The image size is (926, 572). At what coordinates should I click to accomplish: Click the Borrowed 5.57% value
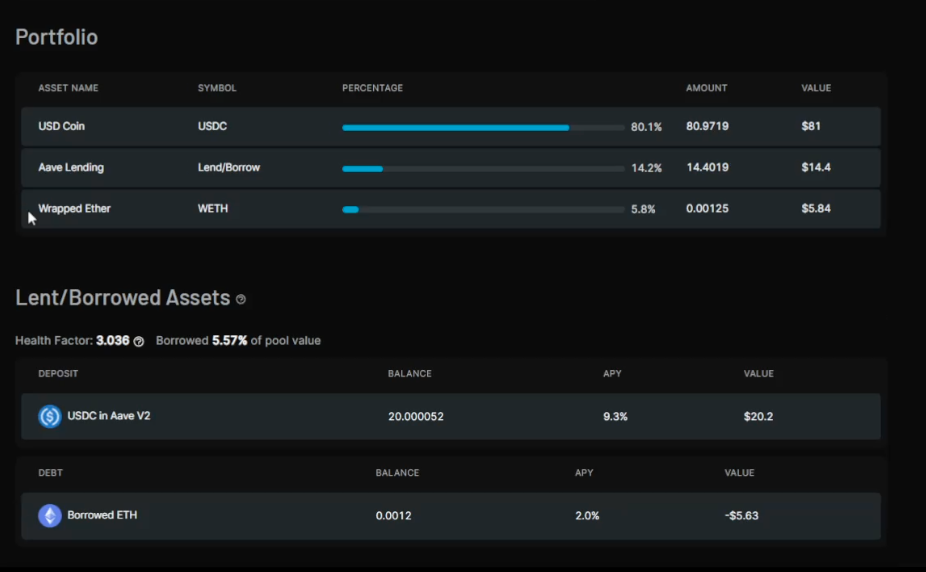230,341
